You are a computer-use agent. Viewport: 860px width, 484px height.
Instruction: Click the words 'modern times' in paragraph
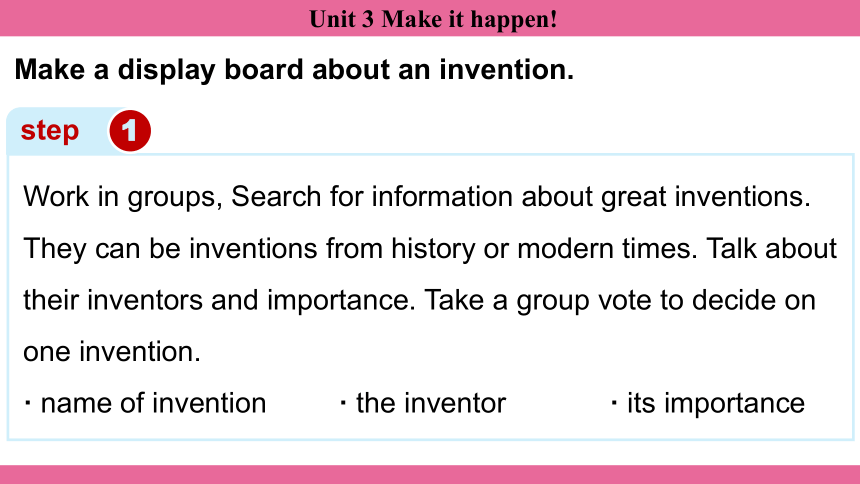607,249
